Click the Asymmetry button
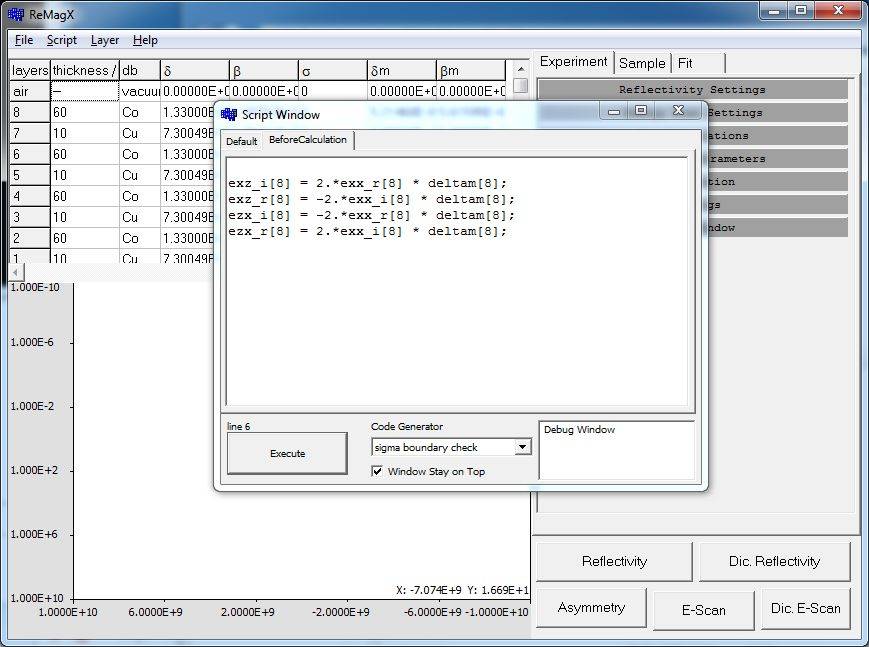Screen dimensions: 869x647 pos(590,607)
